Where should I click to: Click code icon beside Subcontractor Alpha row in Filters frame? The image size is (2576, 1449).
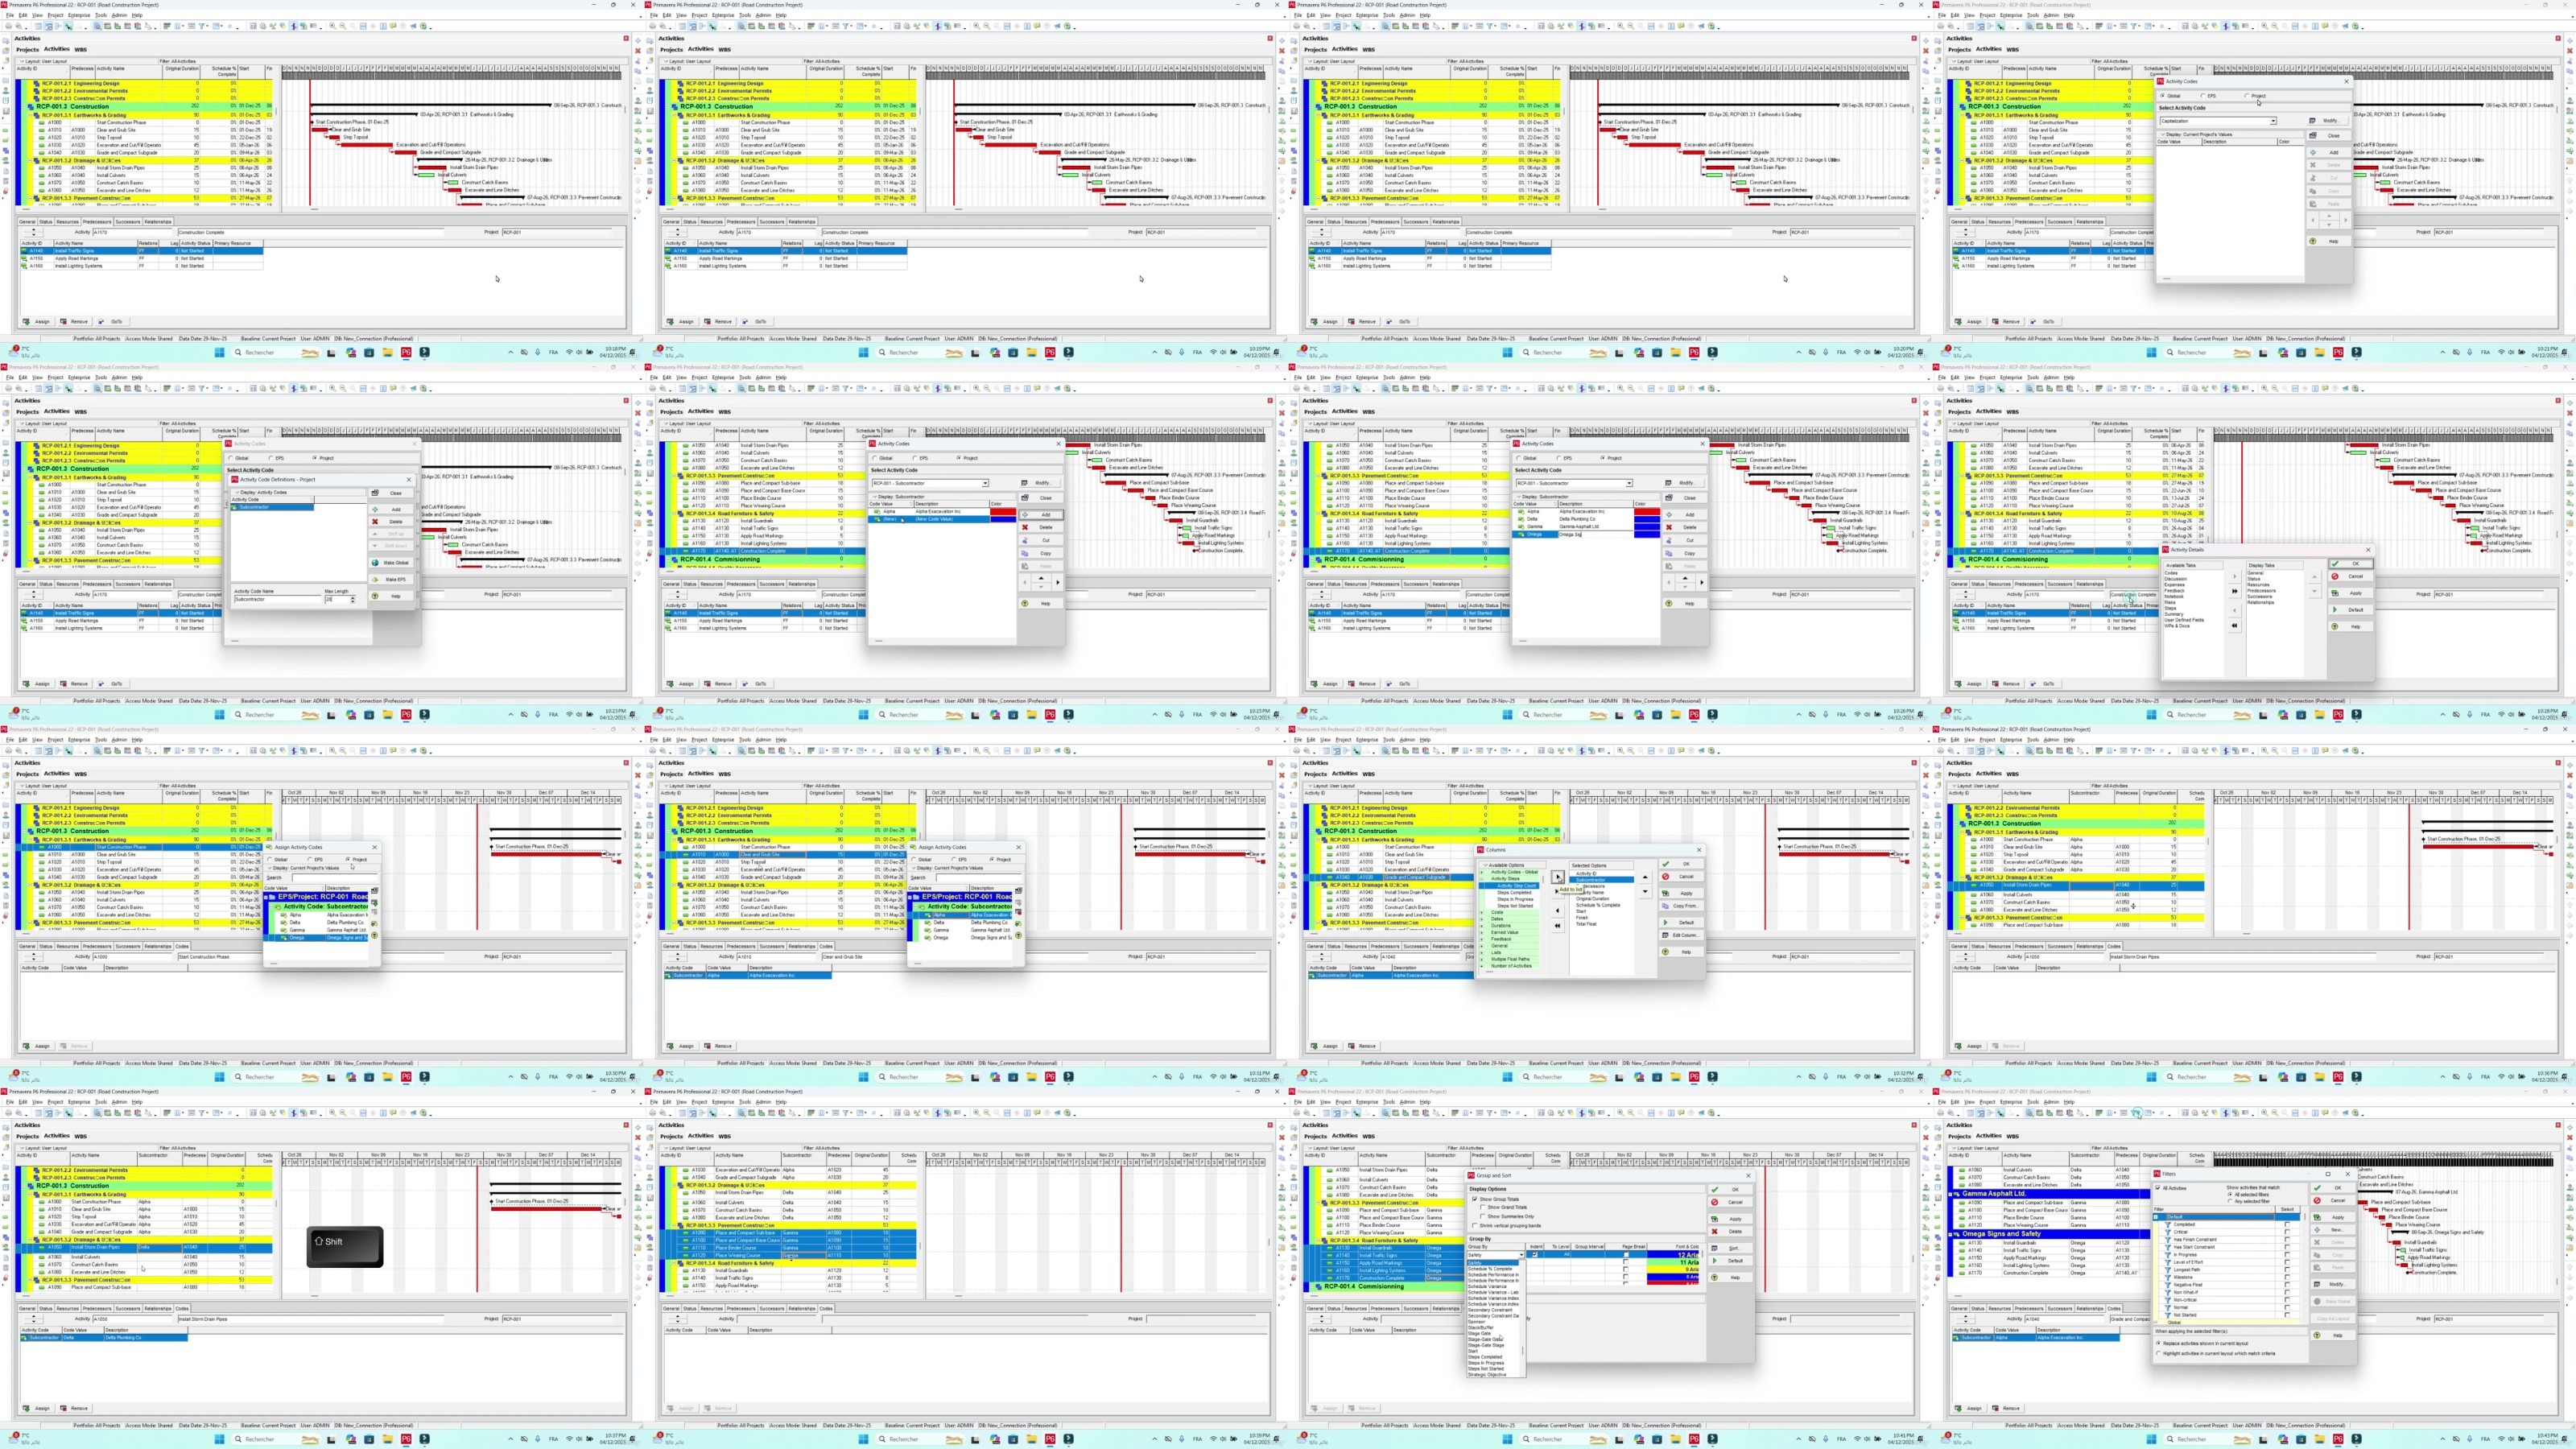point(1956,1338)
